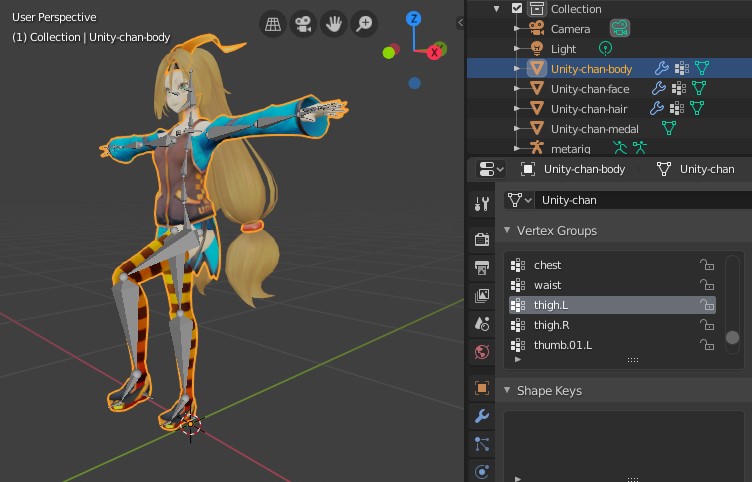Click the metarig pose icon
The width and height of the screenshot is (752, 482).
[640, 147]
